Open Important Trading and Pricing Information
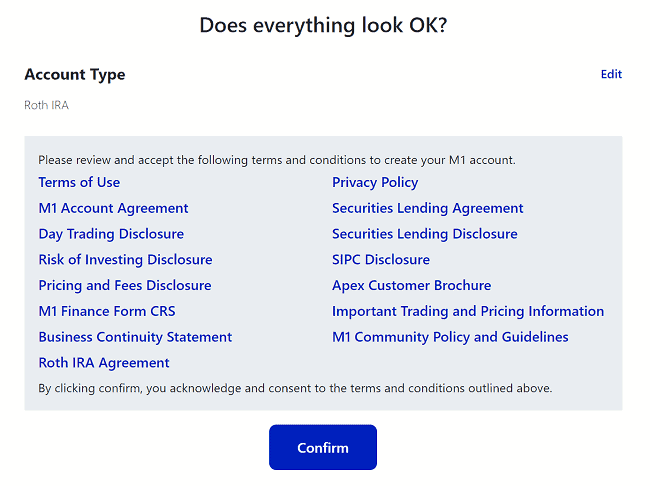 (x=468, y=311)
